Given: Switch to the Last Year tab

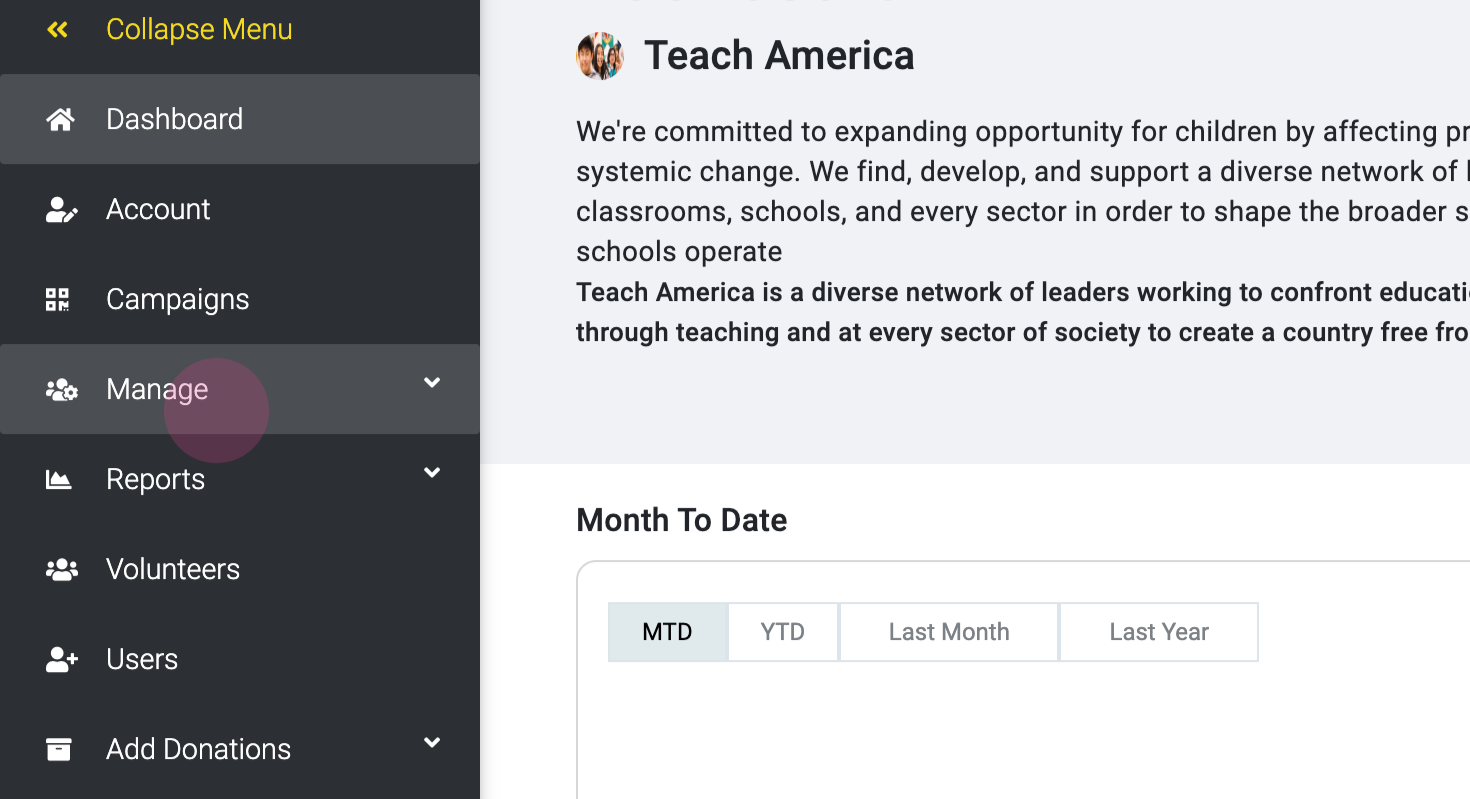Looking at the screenshot, I should pyautogui.click(x=1158, y=632).
